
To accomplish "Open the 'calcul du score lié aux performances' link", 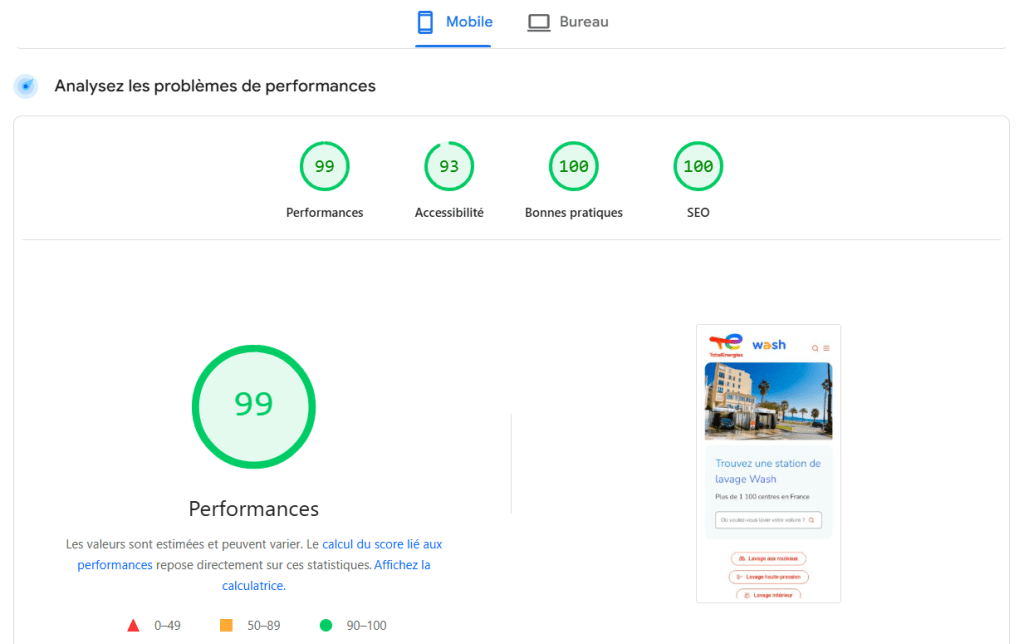I will point(382,544).
